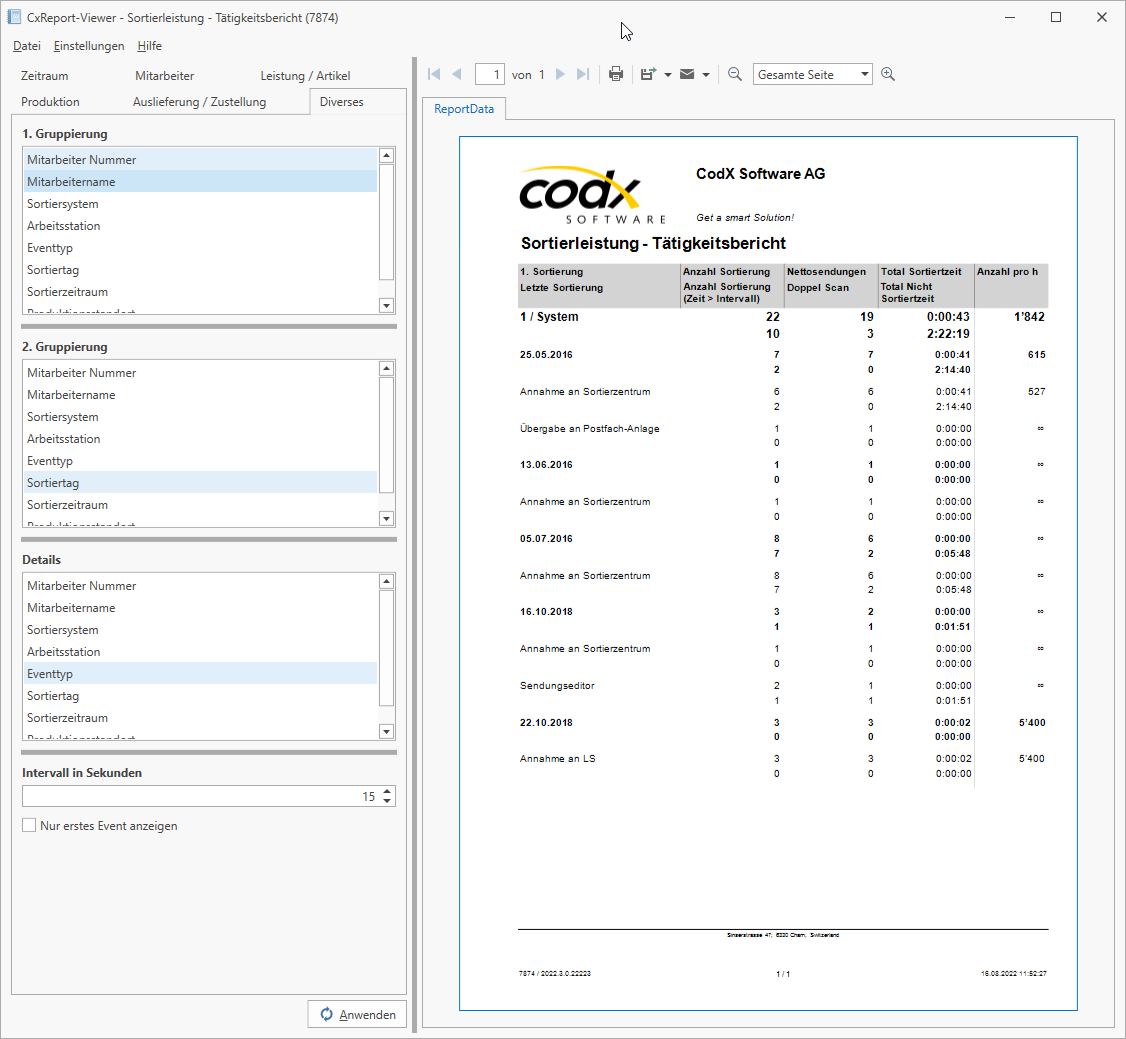The width and height of the screenshot is (1126, 1039).
Task: Go to the first report page
Action: tap(434, 74)
